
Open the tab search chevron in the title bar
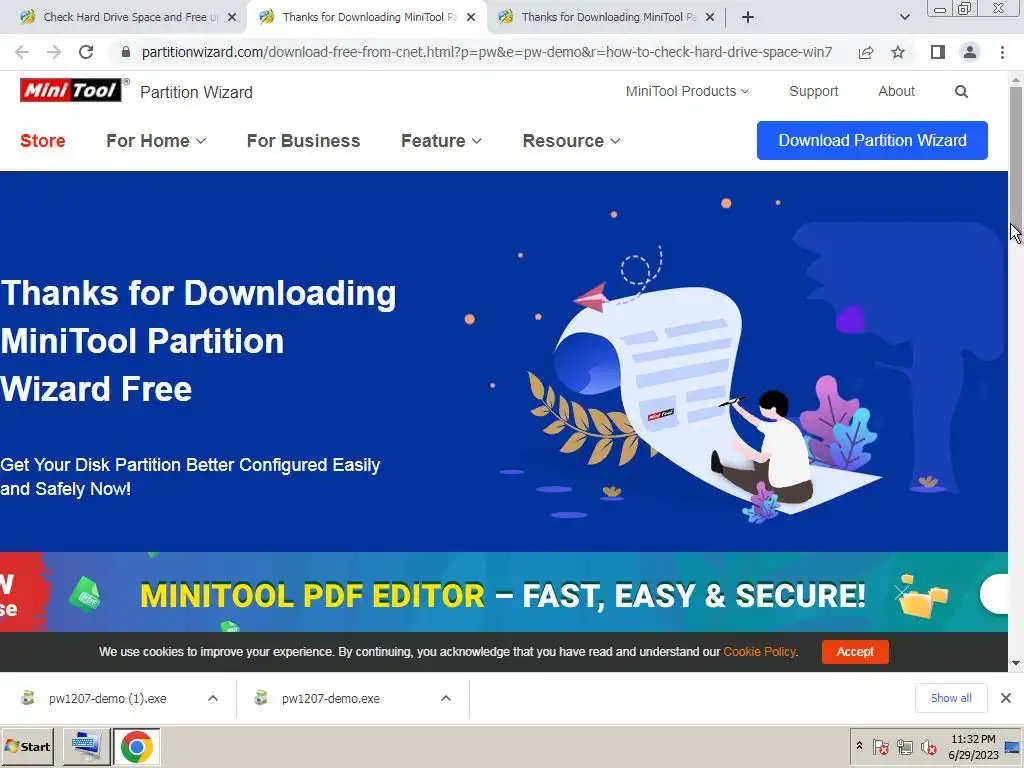(x=904, y=17)
